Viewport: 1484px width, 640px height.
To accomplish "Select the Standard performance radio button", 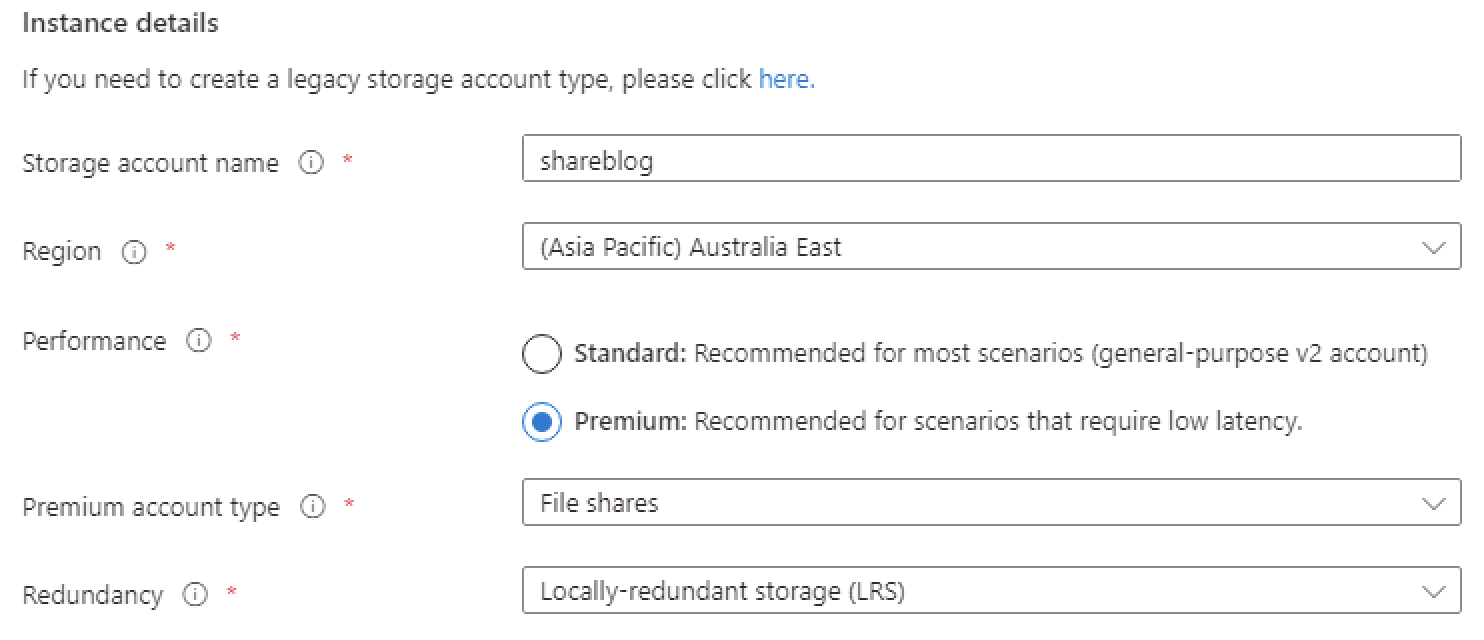I will click(542, 354).
